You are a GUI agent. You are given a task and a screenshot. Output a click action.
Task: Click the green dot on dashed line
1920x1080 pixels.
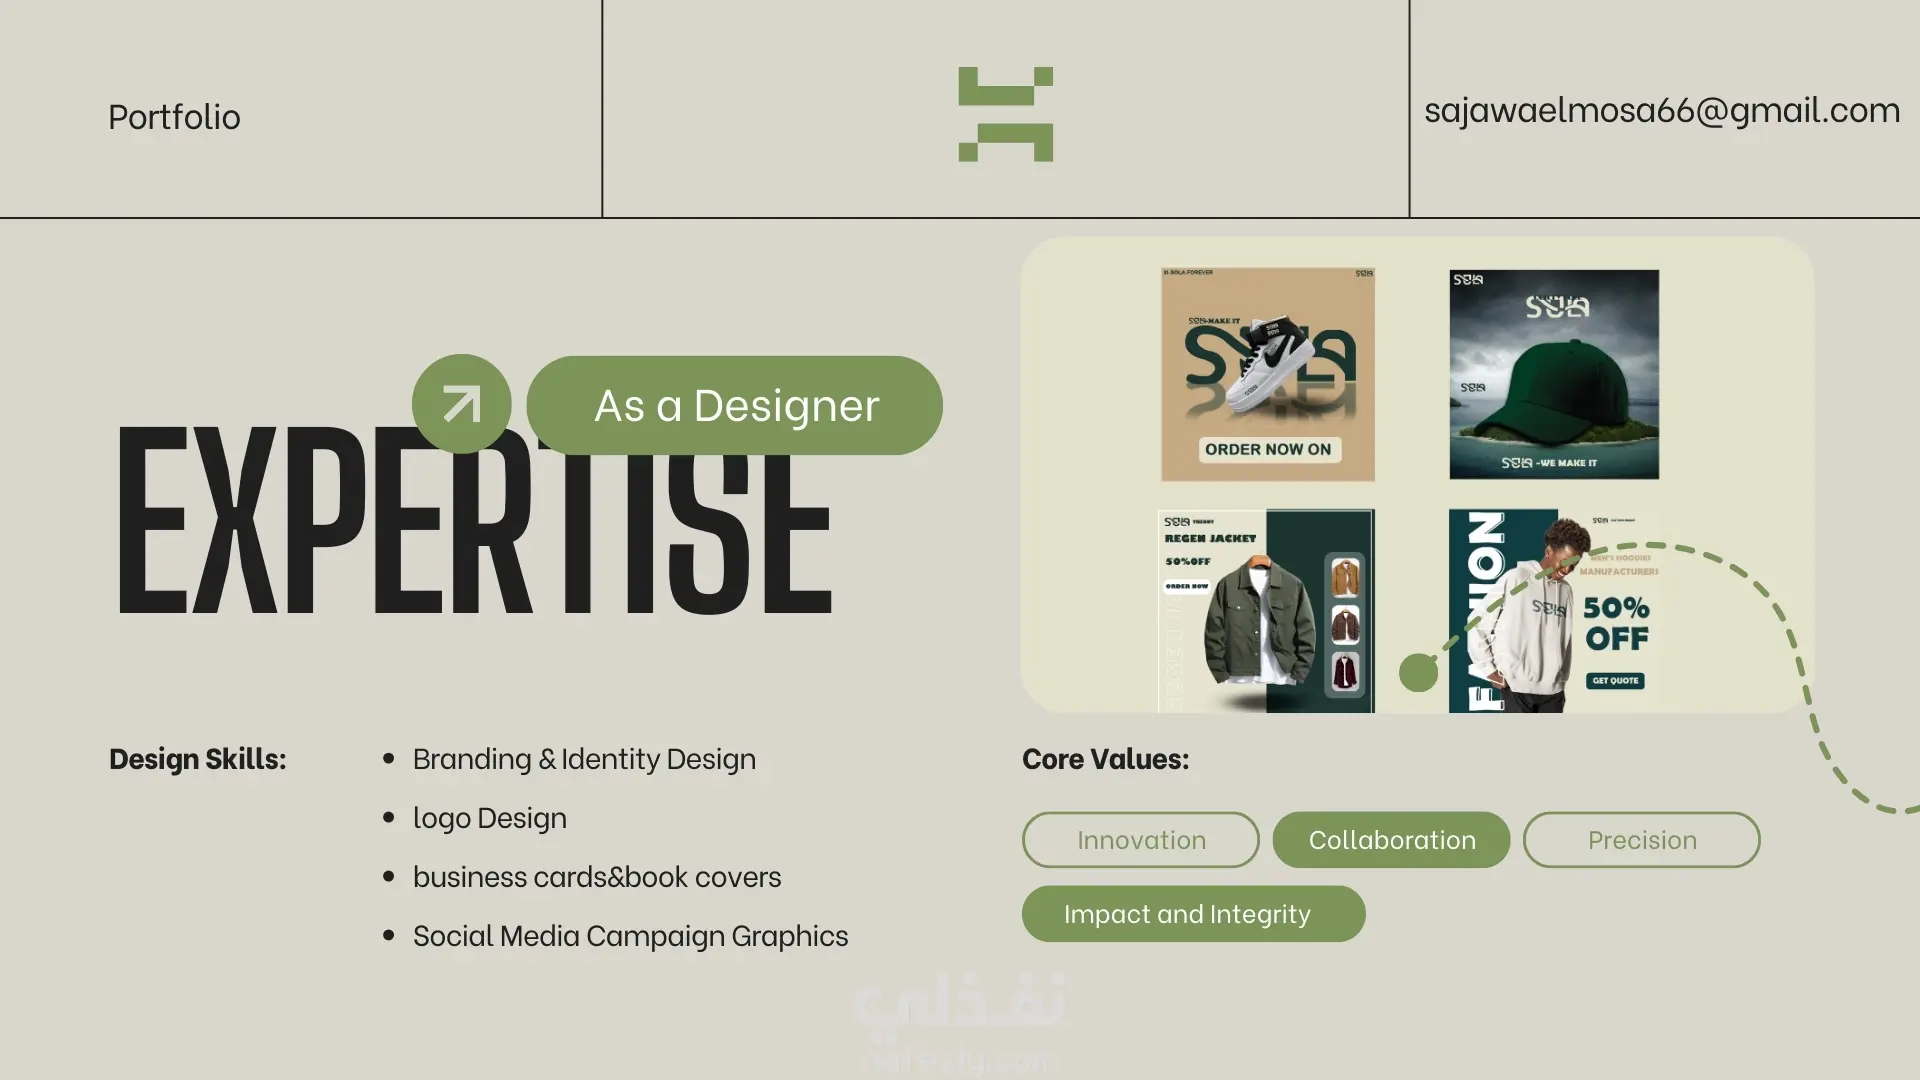click(x=1418, y=673)
